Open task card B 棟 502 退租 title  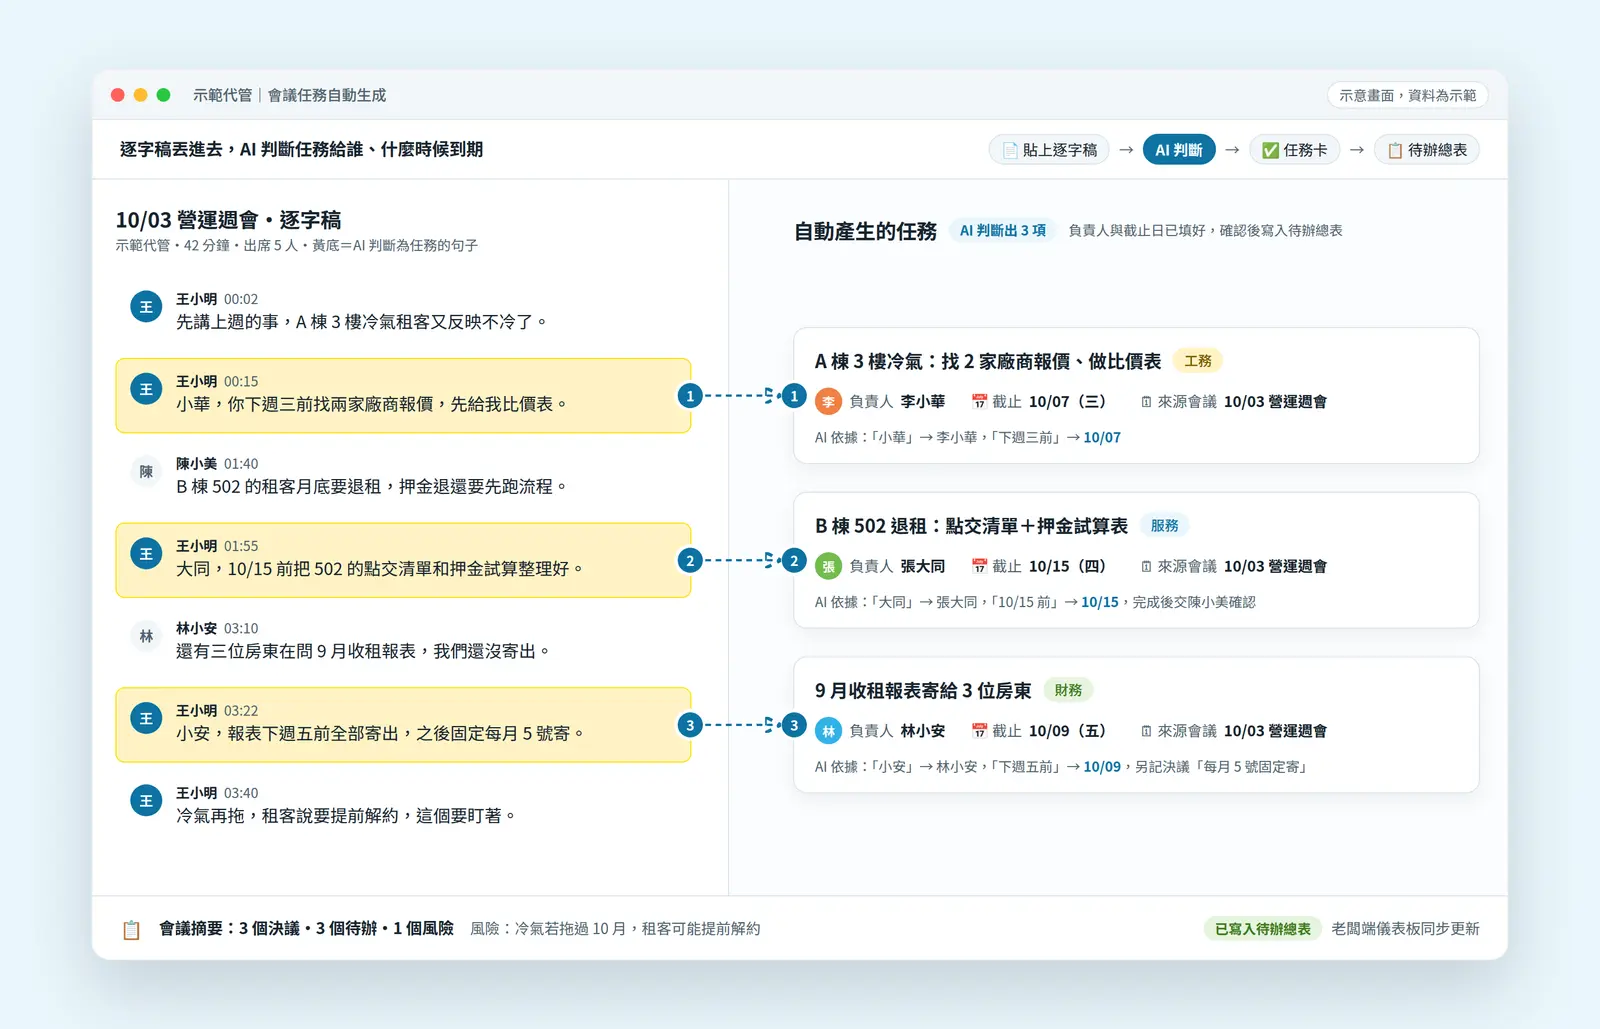(971, 526)
